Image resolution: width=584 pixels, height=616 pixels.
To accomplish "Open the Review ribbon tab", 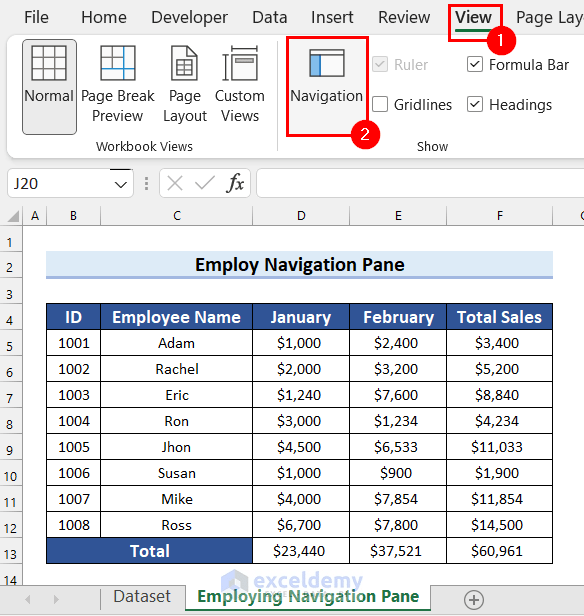I will tap(404, 17).
